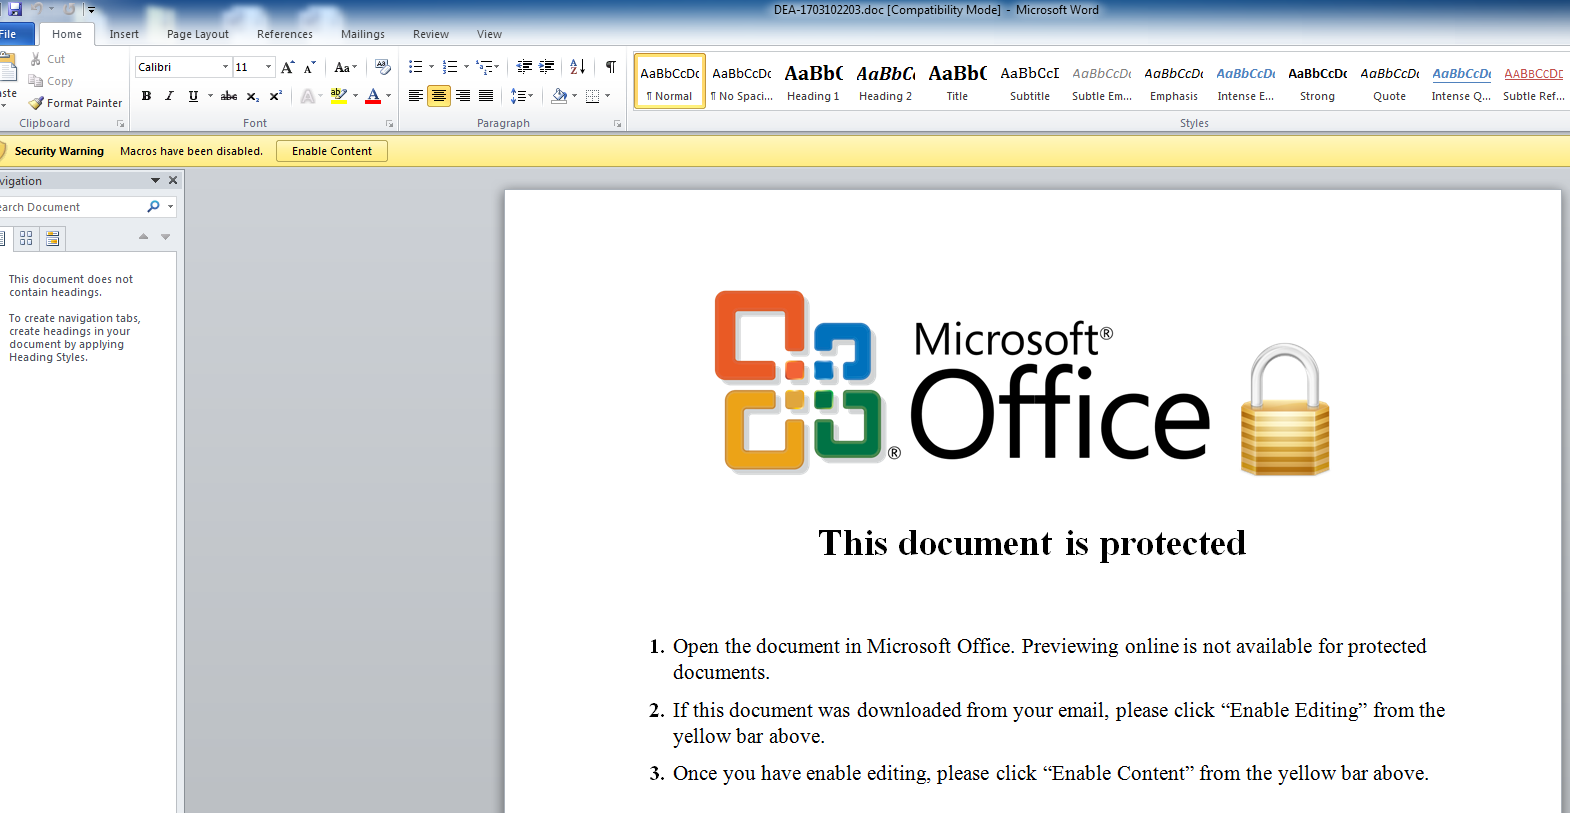Close the Navigation pane
1570x813 pixels.
coord(173,181)
